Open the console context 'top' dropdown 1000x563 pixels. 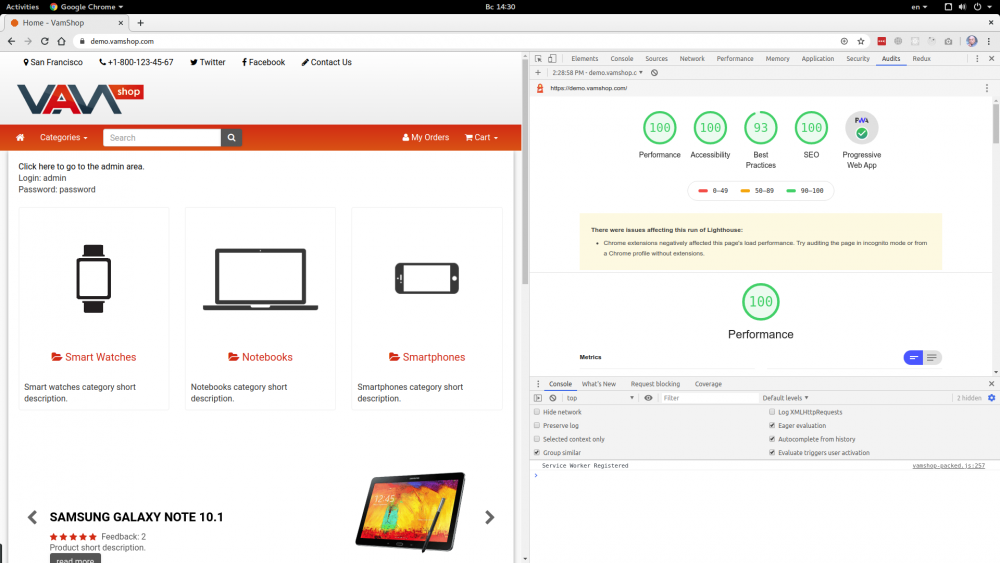click(x=599, y=398)
